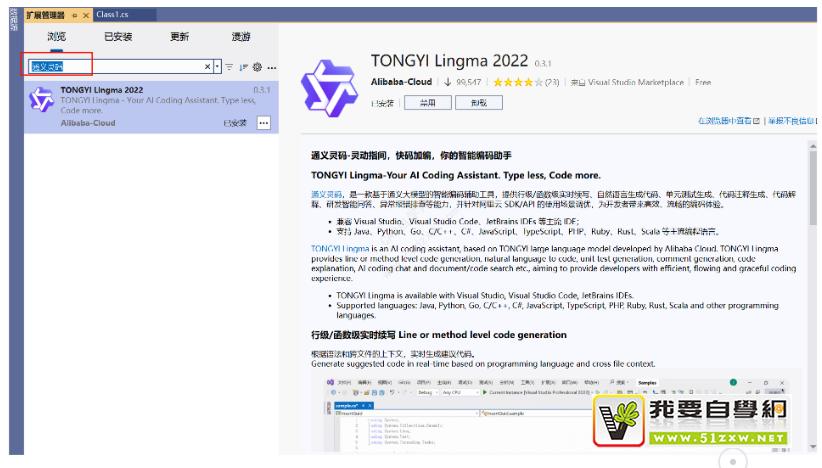The height and width of the screenshot is (468, 822).
Task: Click the TONGYI Lingma icon in results list
Action: 41,99
